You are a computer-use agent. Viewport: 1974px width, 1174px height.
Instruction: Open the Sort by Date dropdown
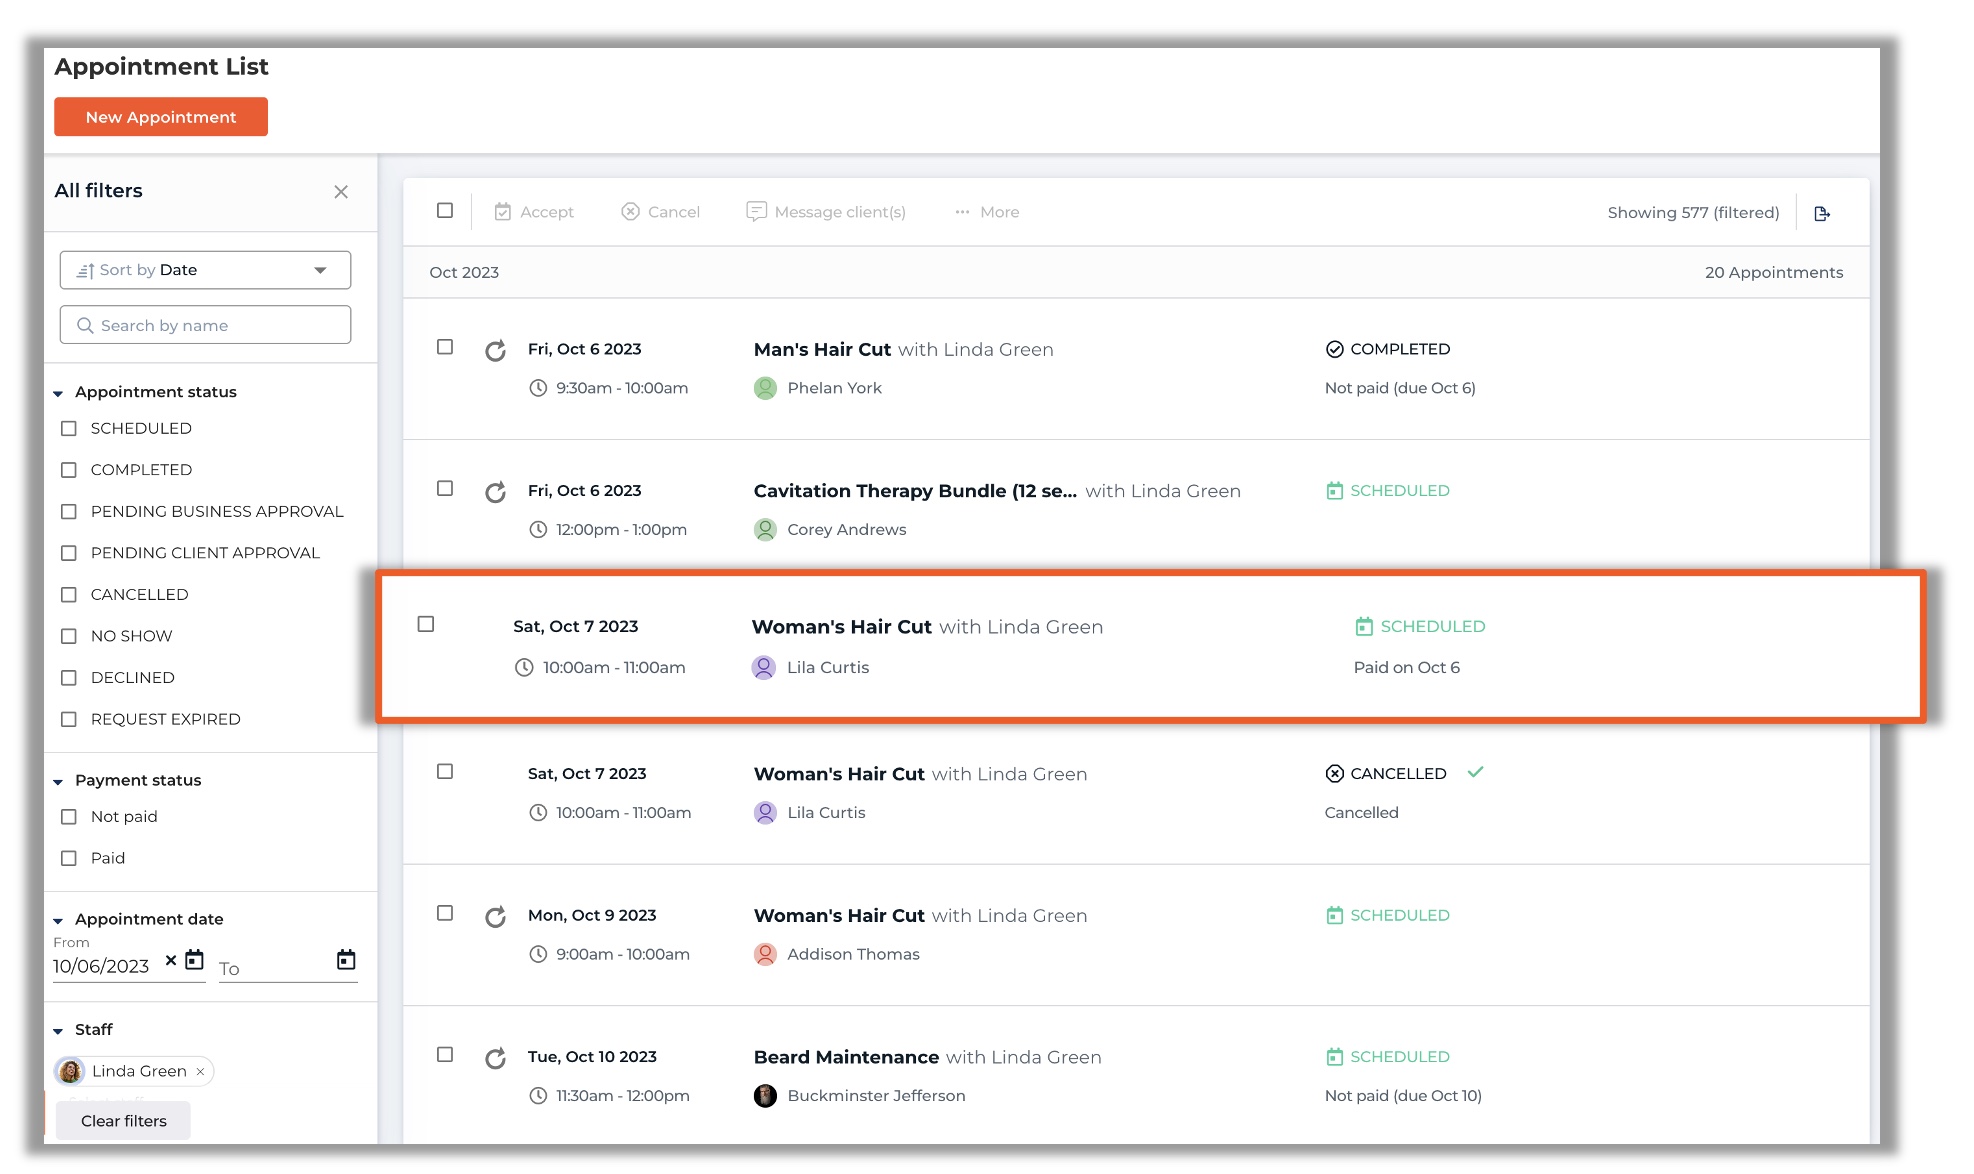(205, 270)
